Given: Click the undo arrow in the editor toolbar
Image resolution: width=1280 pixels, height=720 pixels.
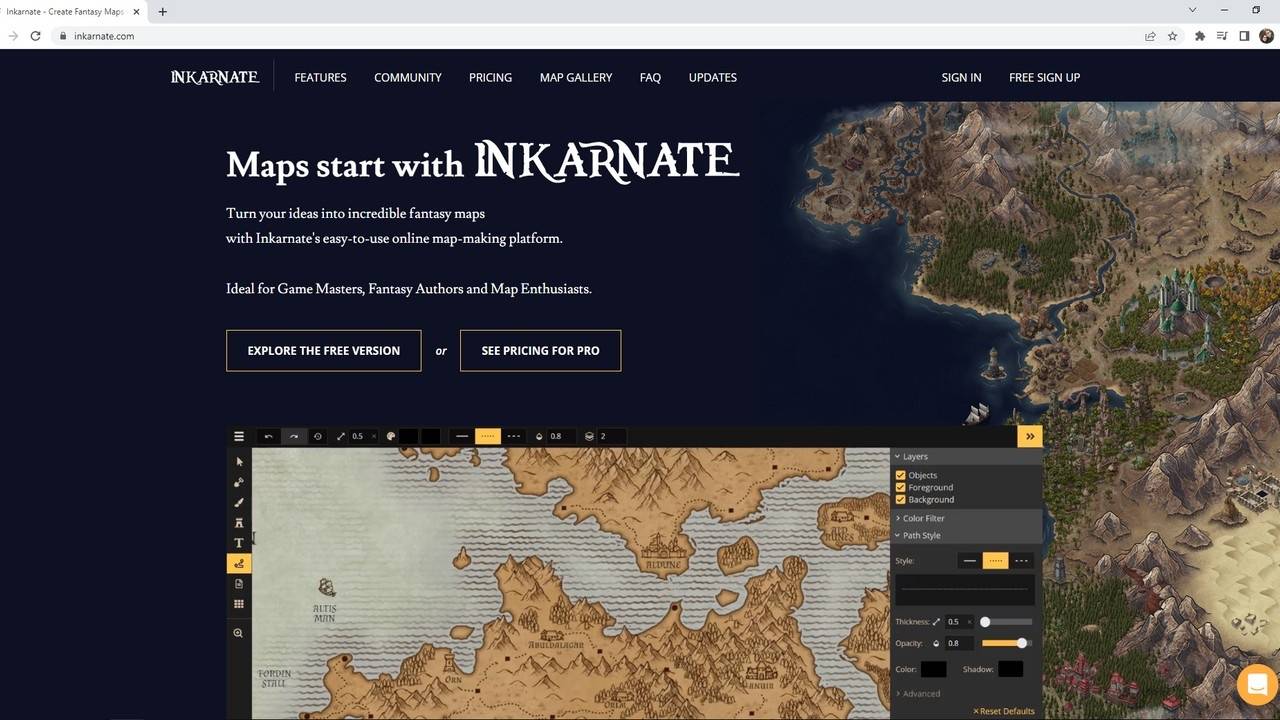Looking at the screenshot, I should (268, 436).
